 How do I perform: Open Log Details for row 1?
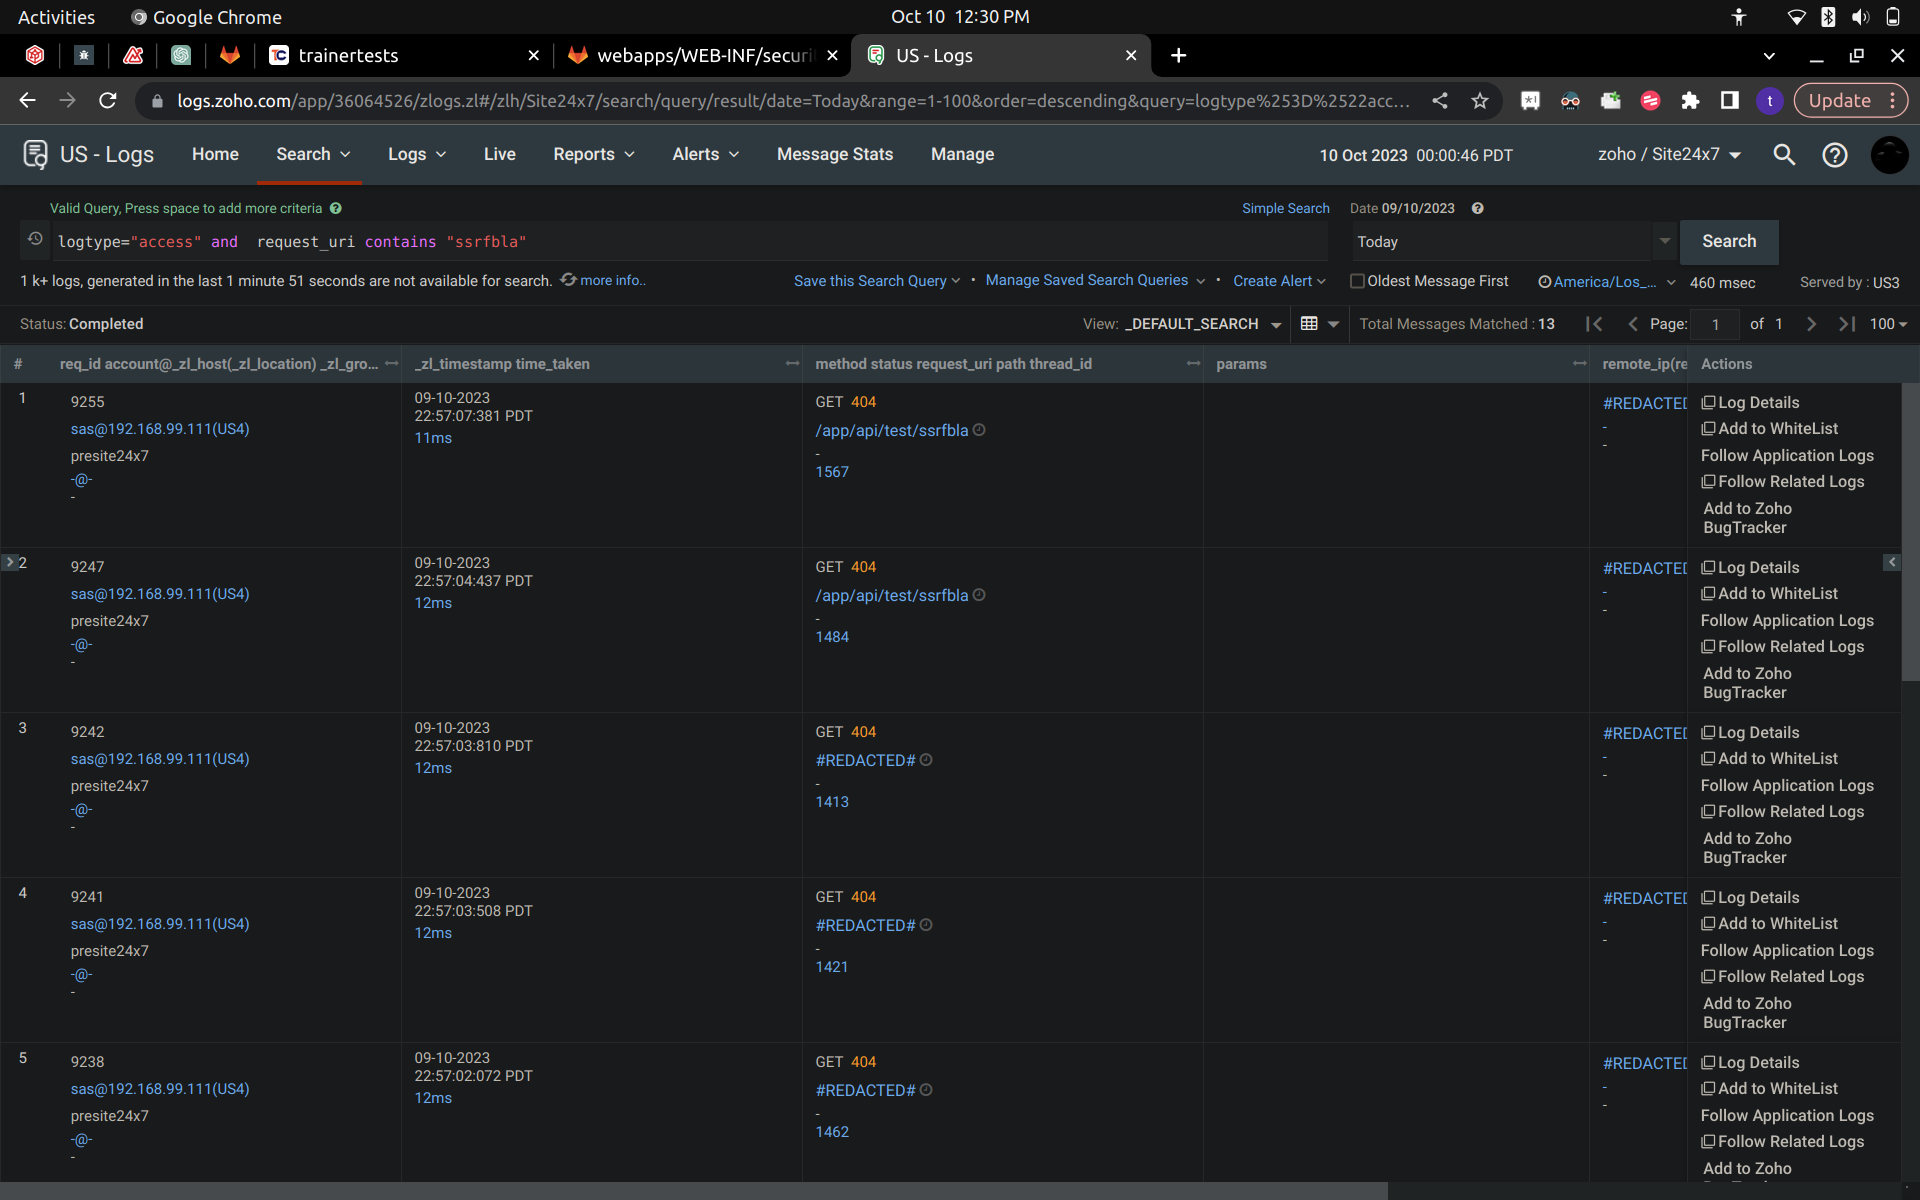1750,402
